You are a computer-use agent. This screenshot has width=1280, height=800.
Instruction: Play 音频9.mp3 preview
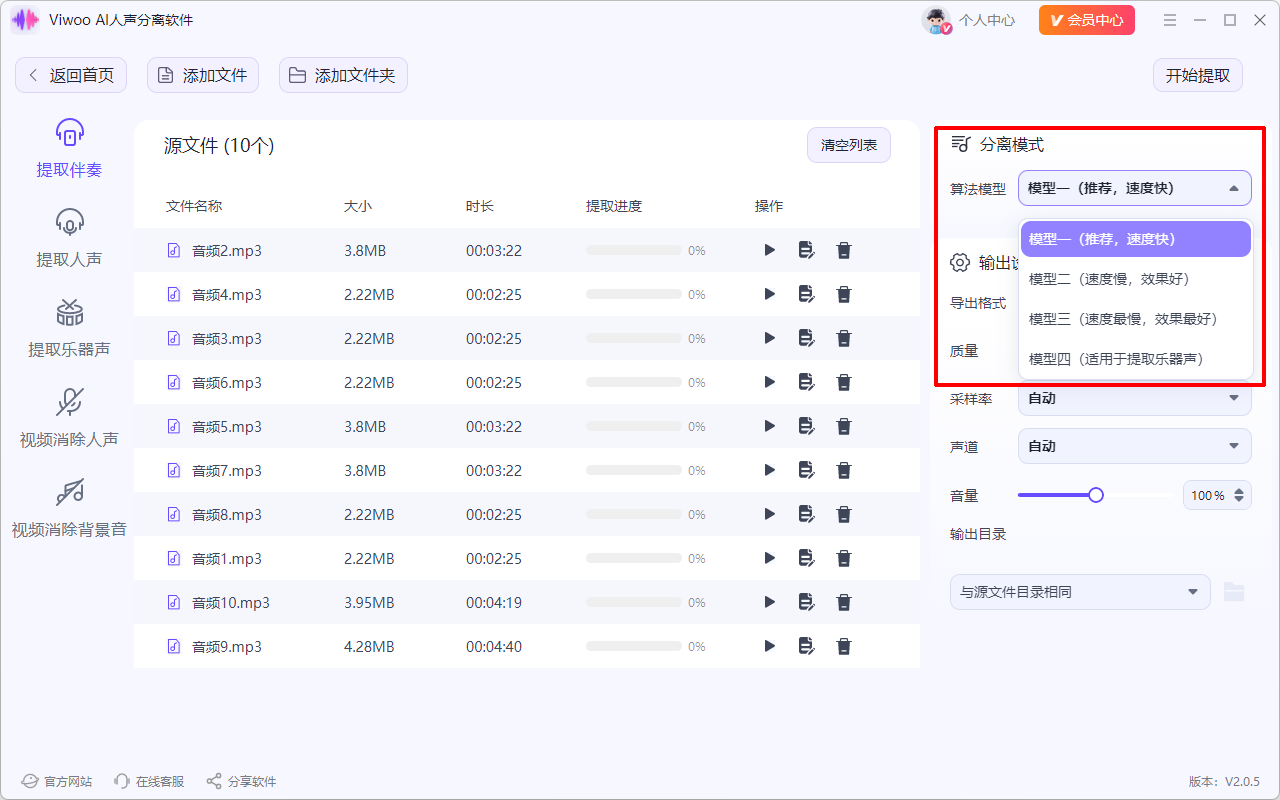pyautogui.click(x=769, y=646)
